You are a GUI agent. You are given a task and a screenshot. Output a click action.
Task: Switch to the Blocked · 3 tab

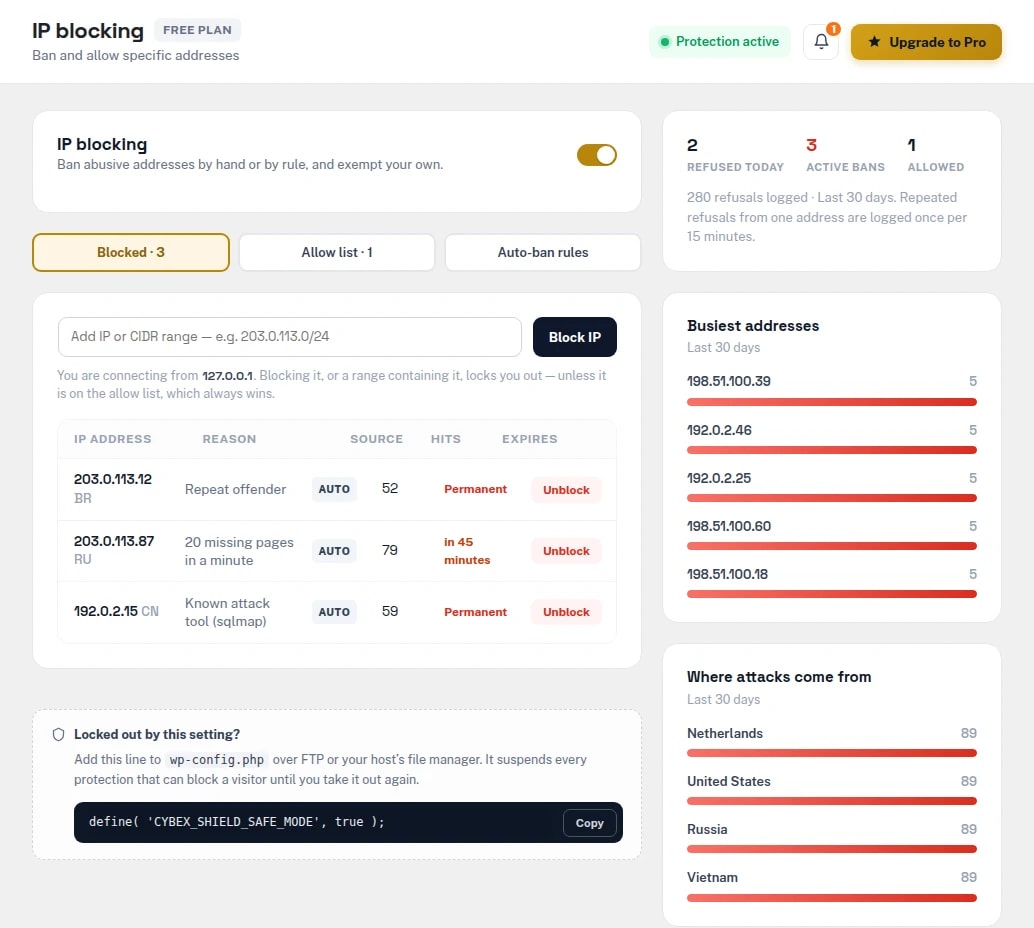pos(131,252)
